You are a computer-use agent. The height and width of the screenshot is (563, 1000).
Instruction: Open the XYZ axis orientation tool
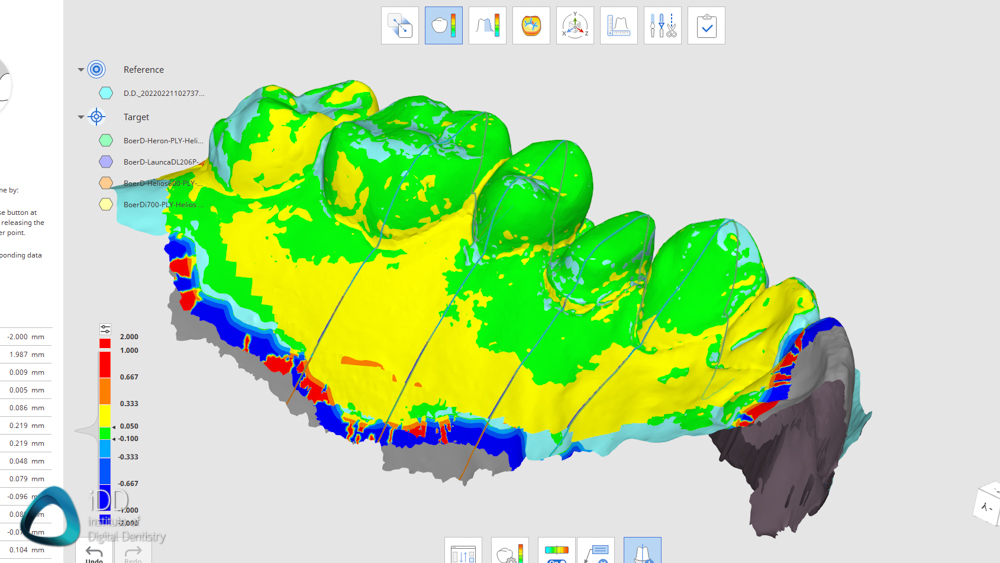click(575, 26)
